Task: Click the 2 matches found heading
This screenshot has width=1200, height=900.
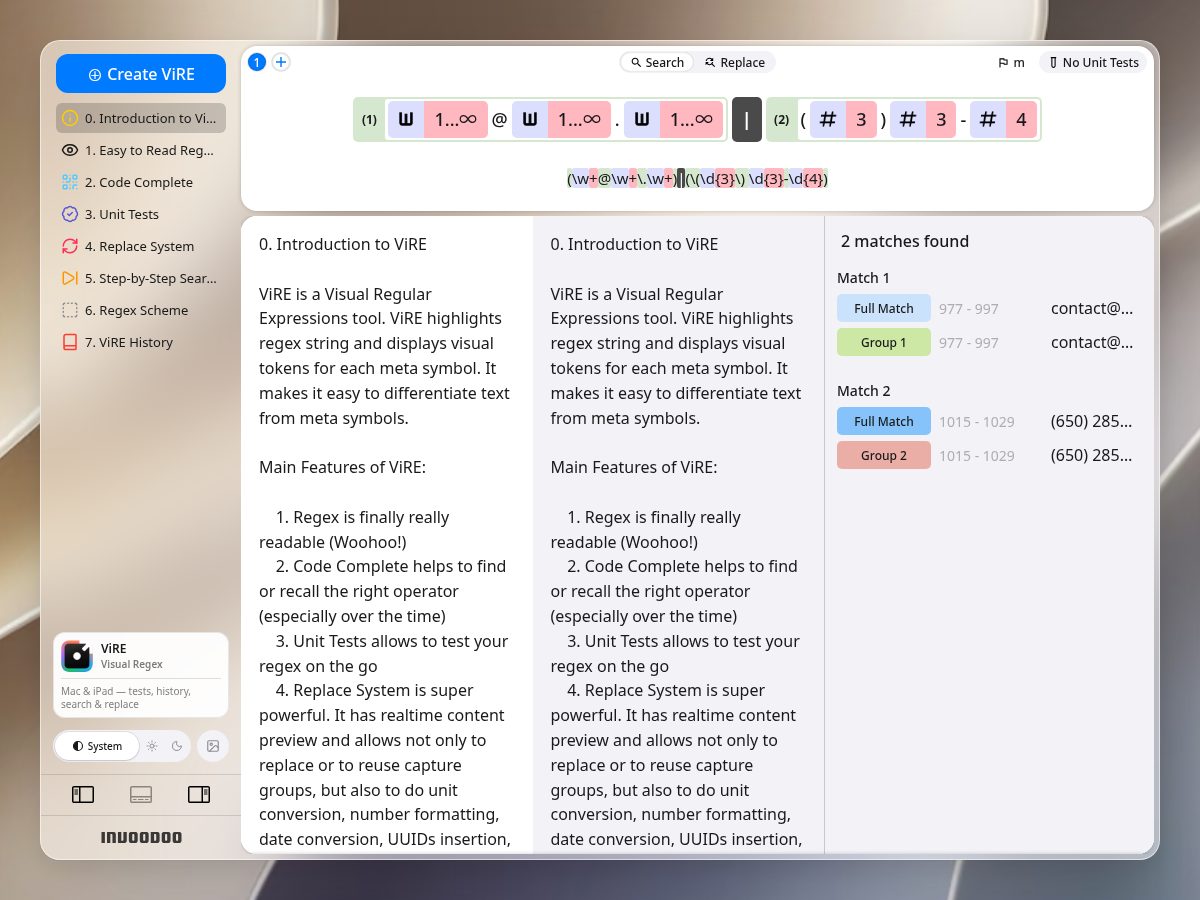Action: [x=905, y=241]
